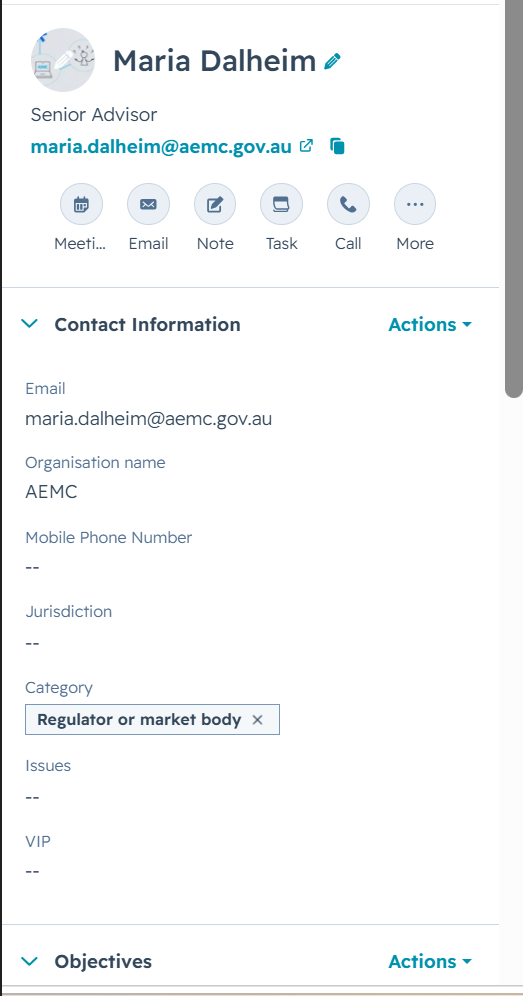Edit the Jurisdiction field value
The image size is (523, 996).
(x=32, y=643)
